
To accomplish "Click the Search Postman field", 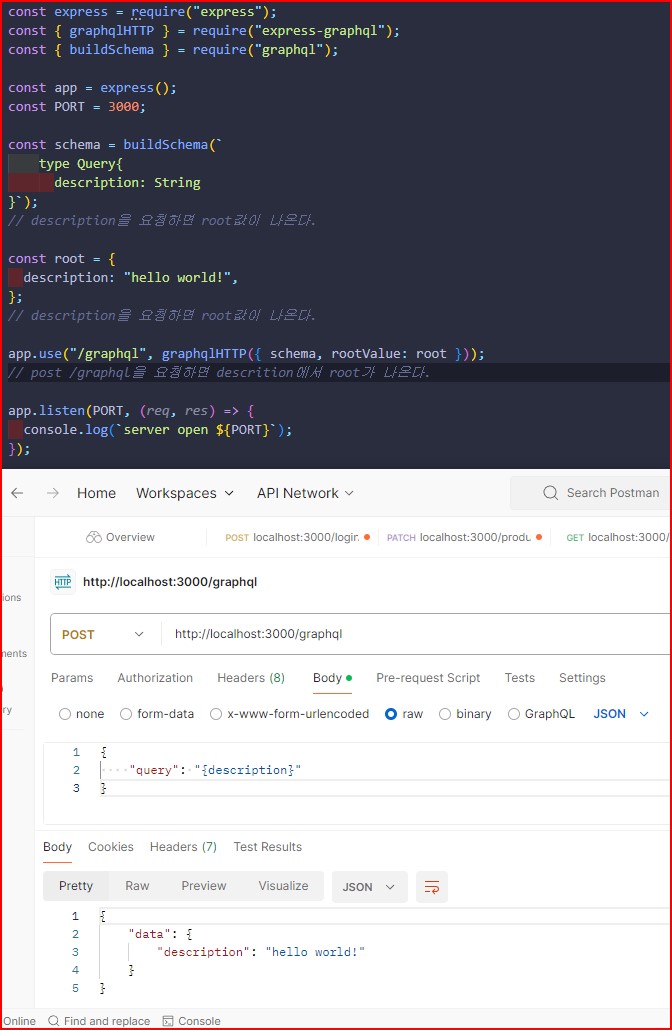I will pos(591,493).
